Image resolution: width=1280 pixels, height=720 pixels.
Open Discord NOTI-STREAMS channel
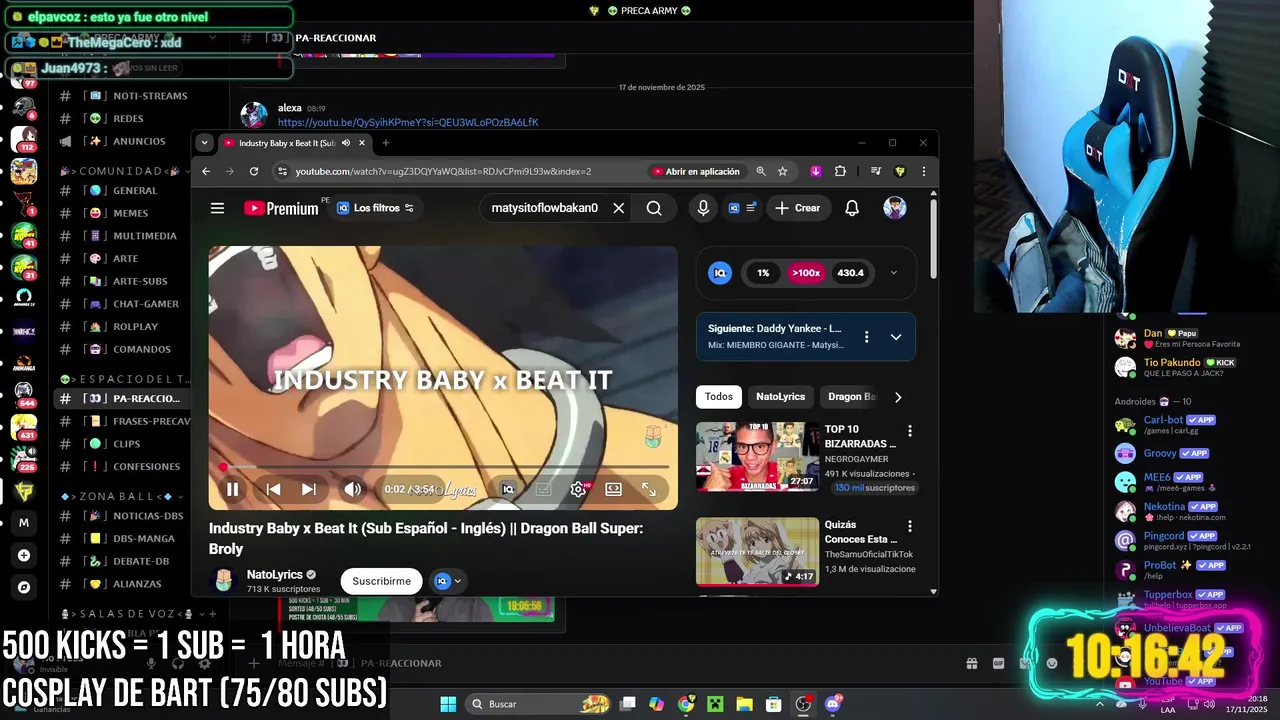click(x=150, y=96)
